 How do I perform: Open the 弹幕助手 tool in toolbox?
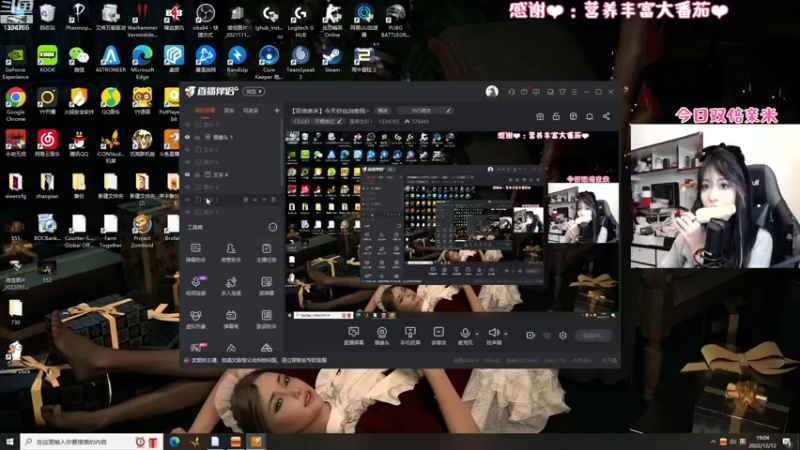point(195,252)
